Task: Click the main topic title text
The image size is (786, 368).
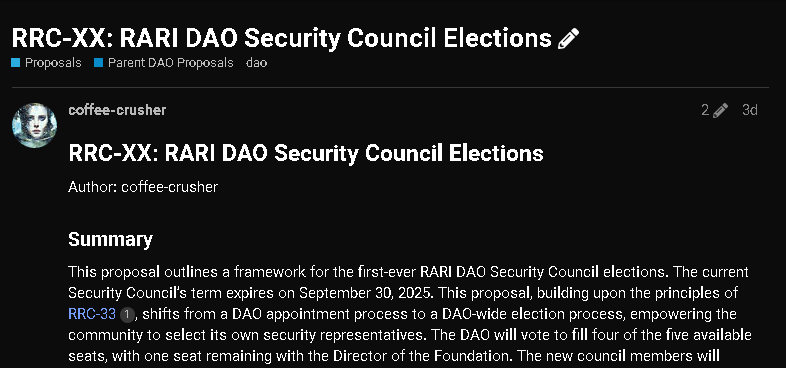Action: [281, 38]
